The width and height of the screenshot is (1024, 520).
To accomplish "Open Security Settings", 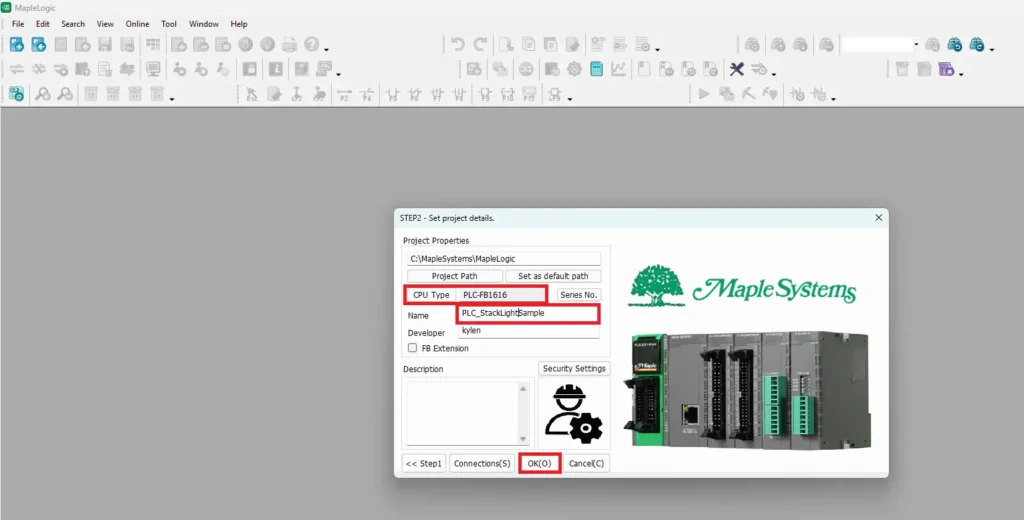I will click(x=574, y=368).
